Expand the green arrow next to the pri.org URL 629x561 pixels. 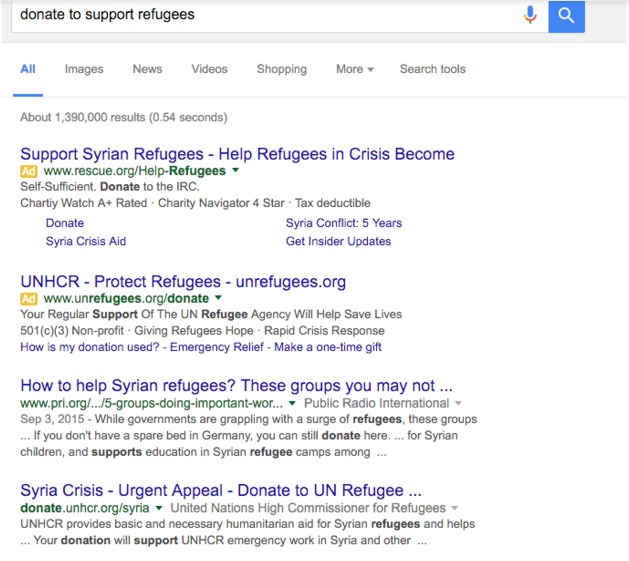tap(292, 403)
